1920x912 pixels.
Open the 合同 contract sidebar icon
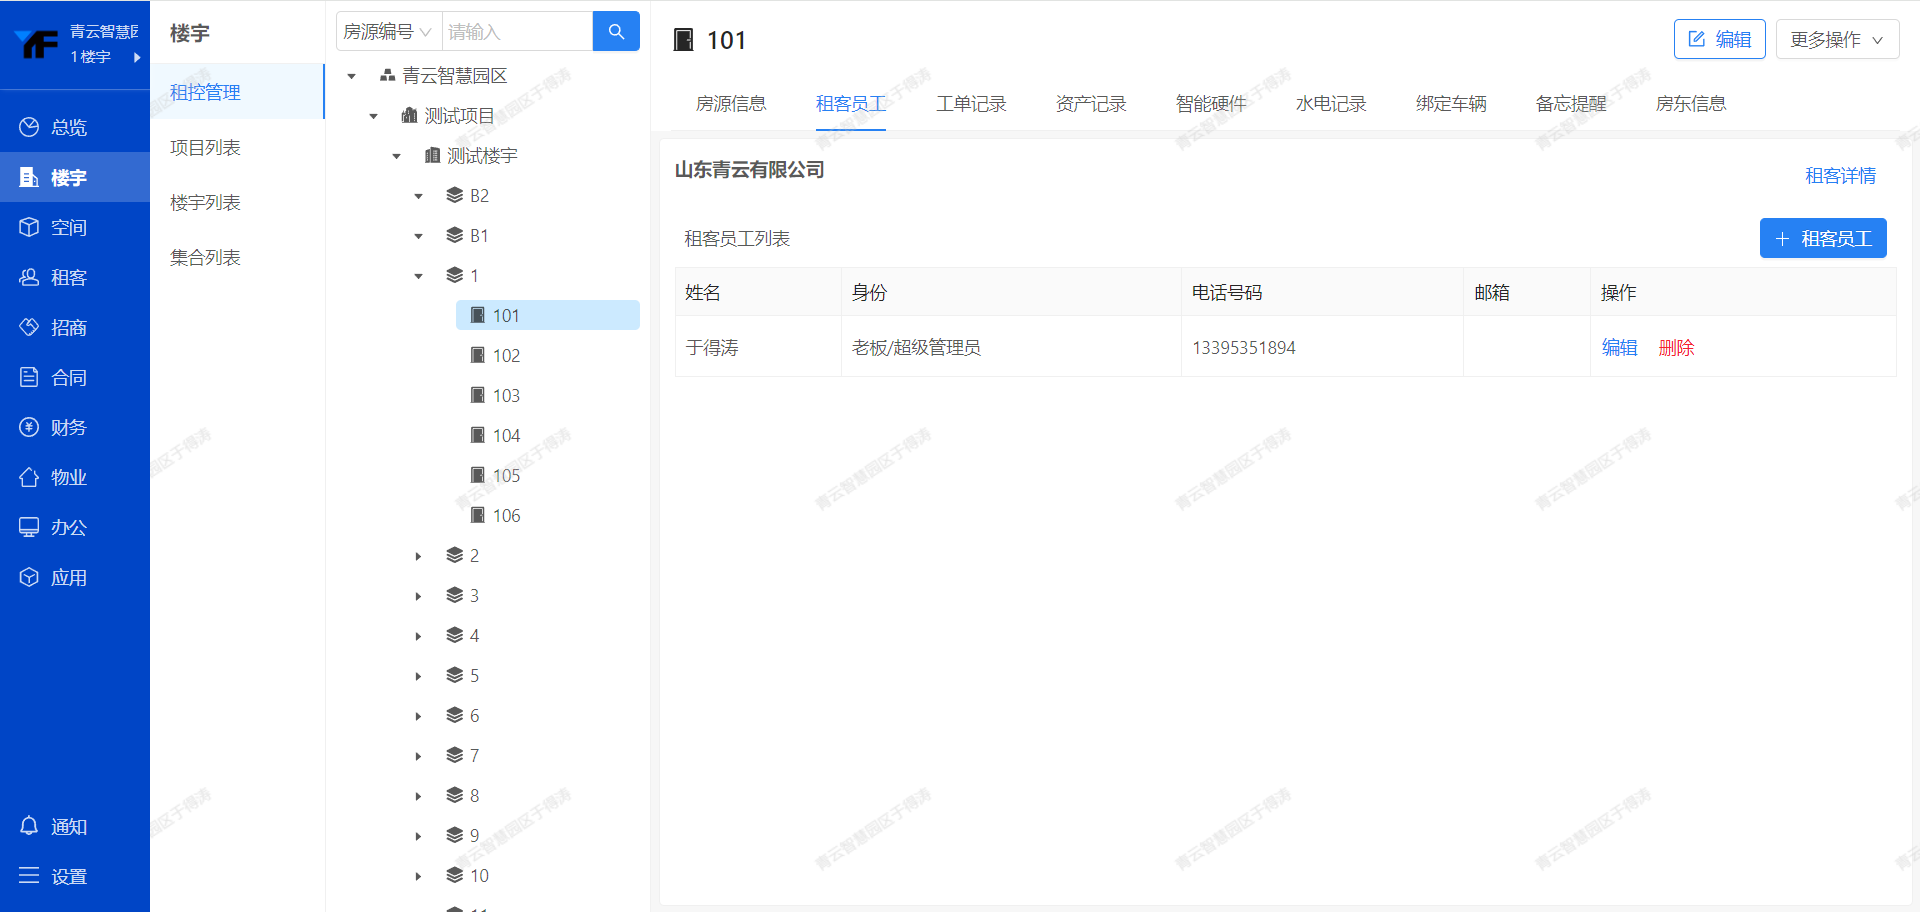(29, 377)
